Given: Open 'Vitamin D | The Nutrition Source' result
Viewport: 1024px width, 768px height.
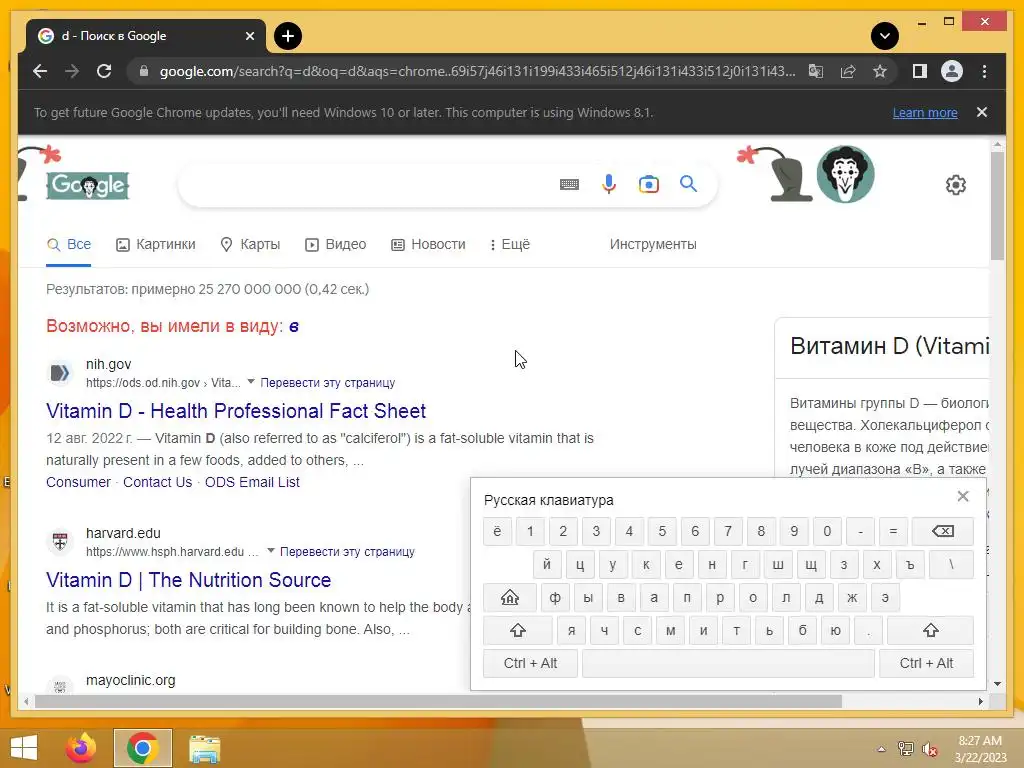Looking at the screenshot, I should (x=188, y=580).
